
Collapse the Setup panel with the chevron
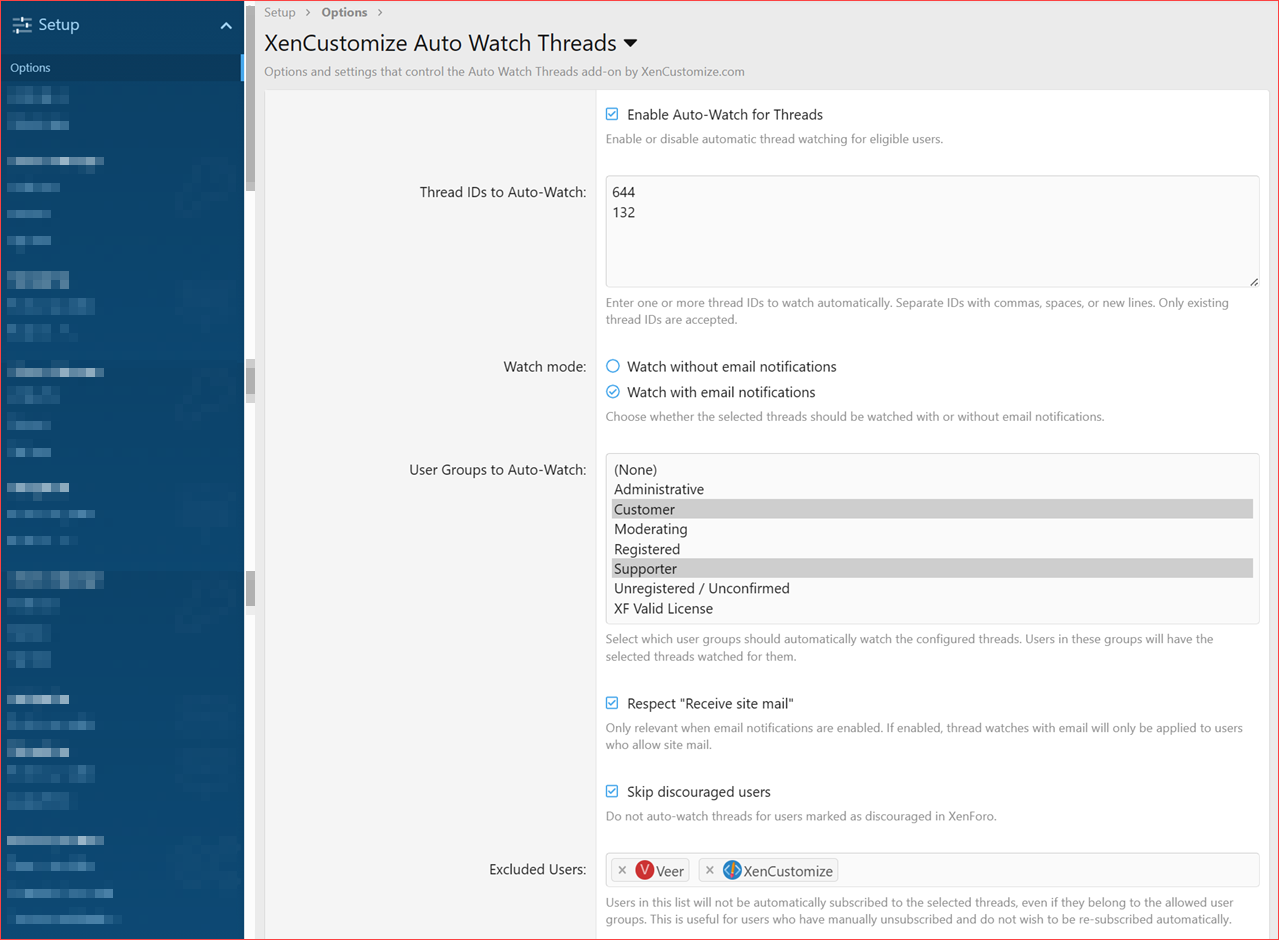(227, 24)
